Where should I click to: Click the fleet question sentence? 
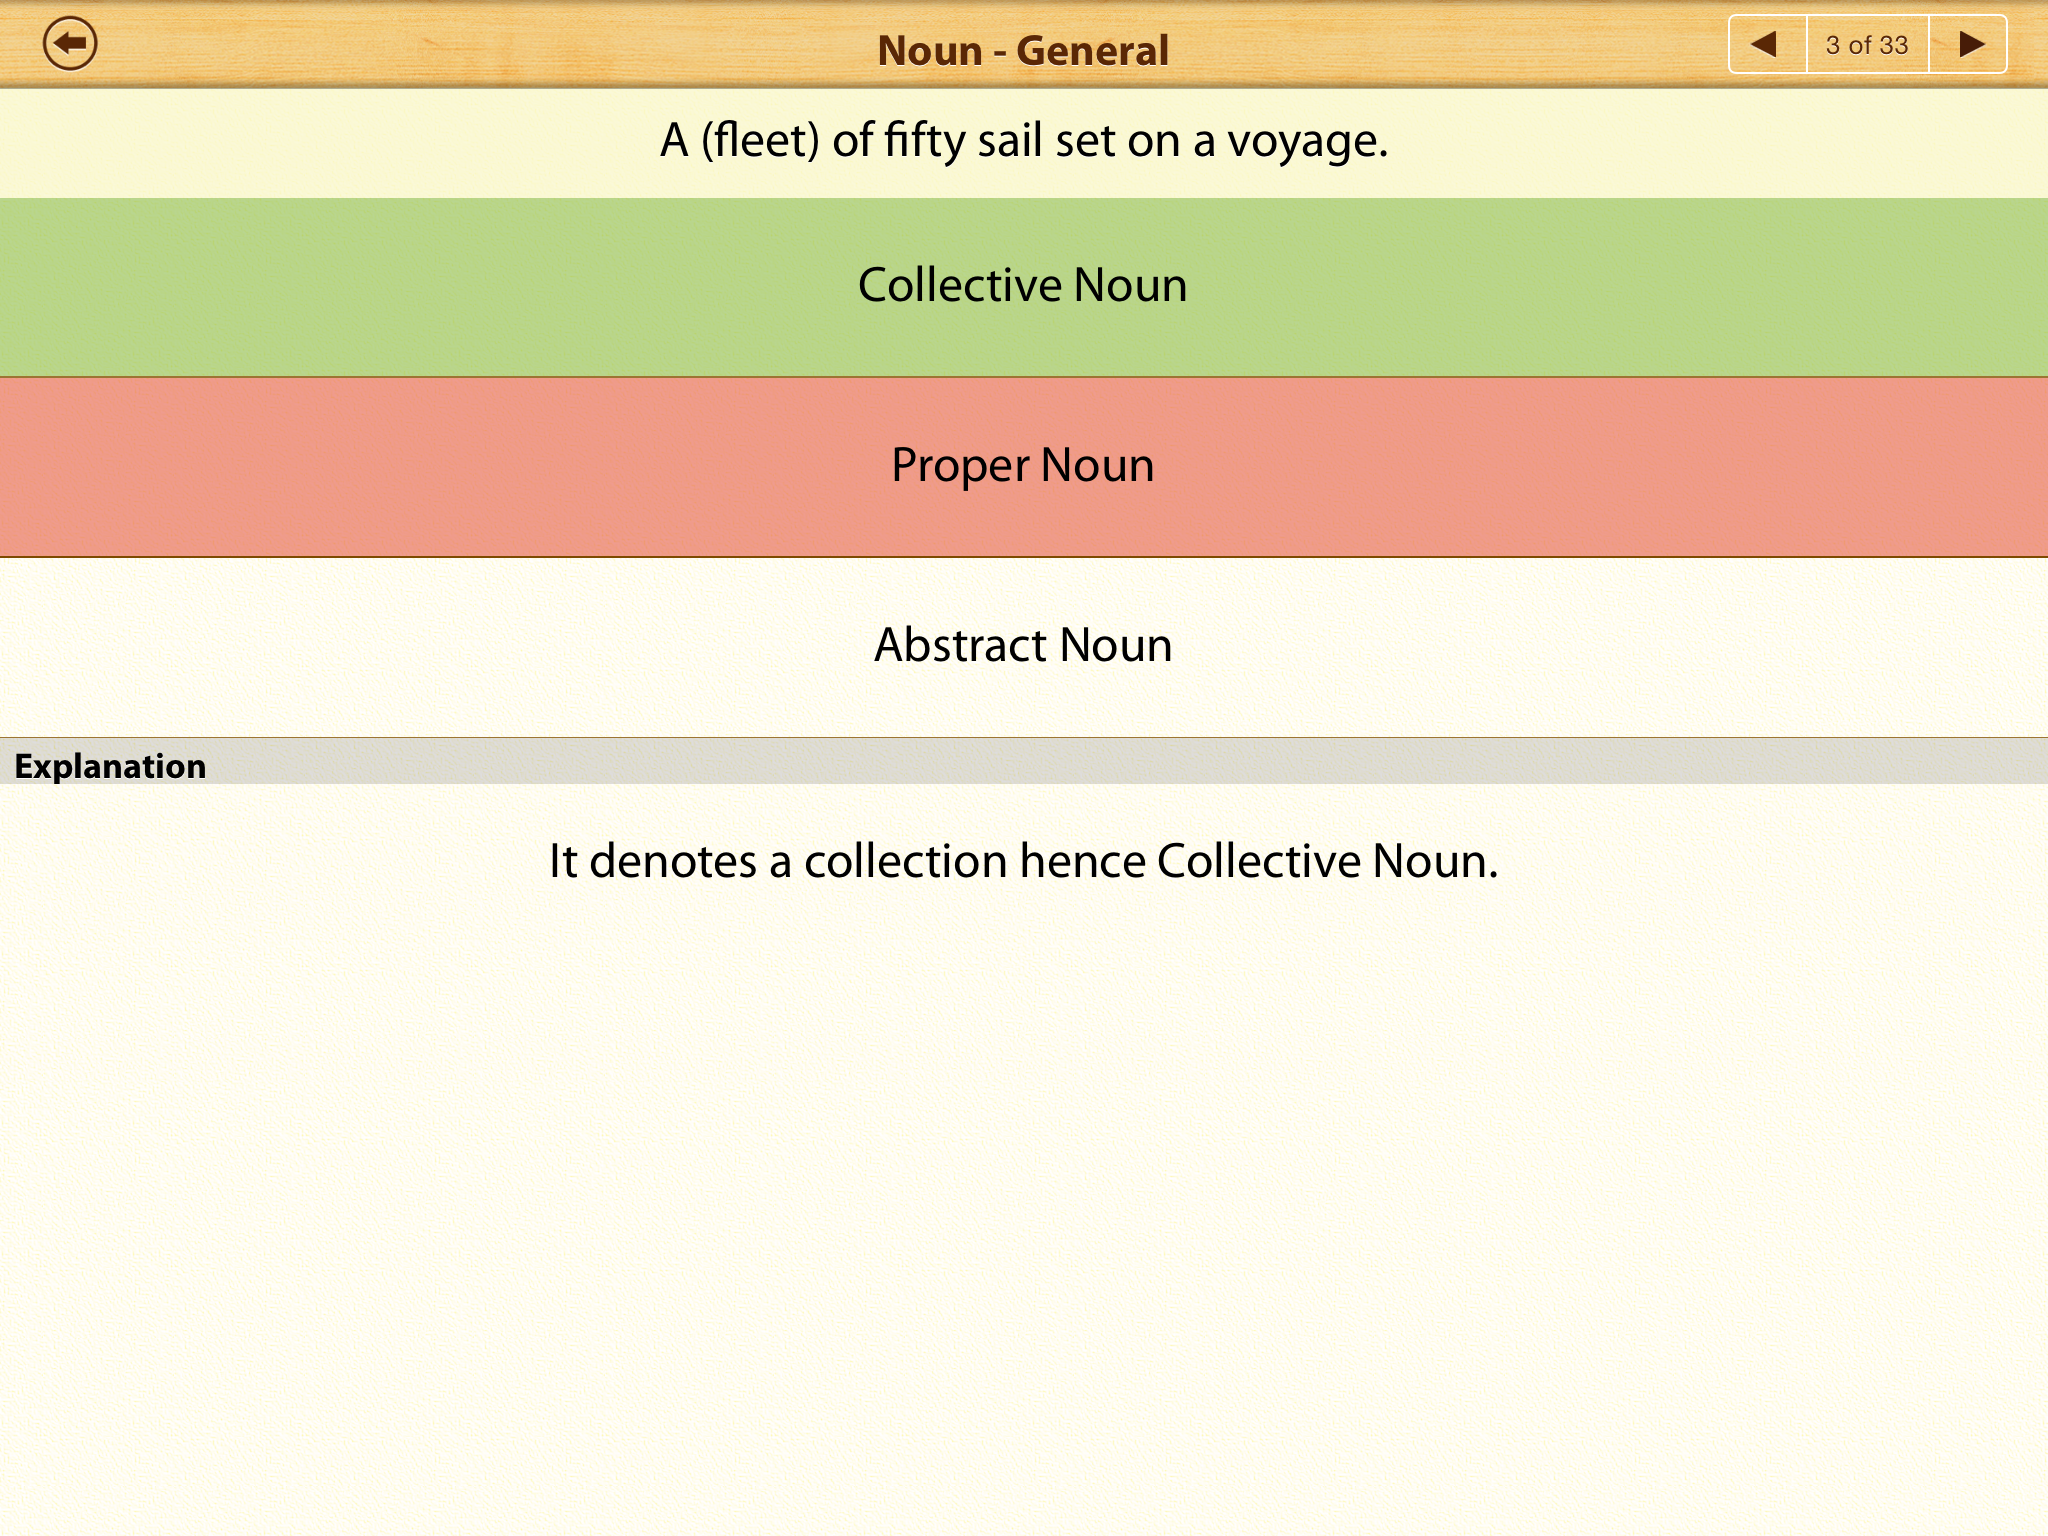pos(1023,141)
